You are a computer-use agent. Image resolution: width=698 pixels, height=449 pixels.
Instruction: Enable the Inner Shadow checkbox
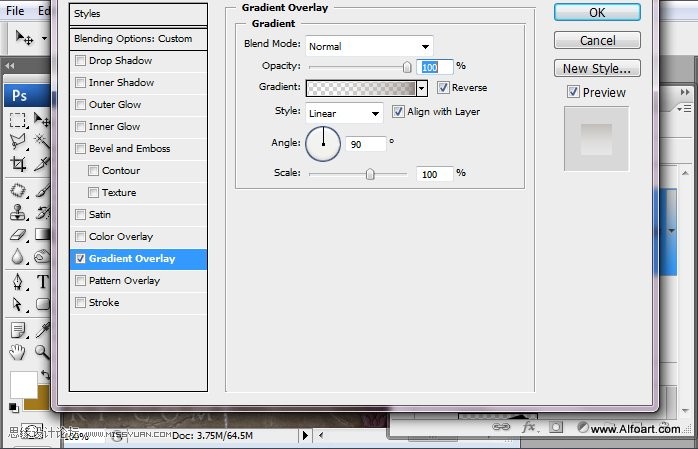click(x=81, y=82)
